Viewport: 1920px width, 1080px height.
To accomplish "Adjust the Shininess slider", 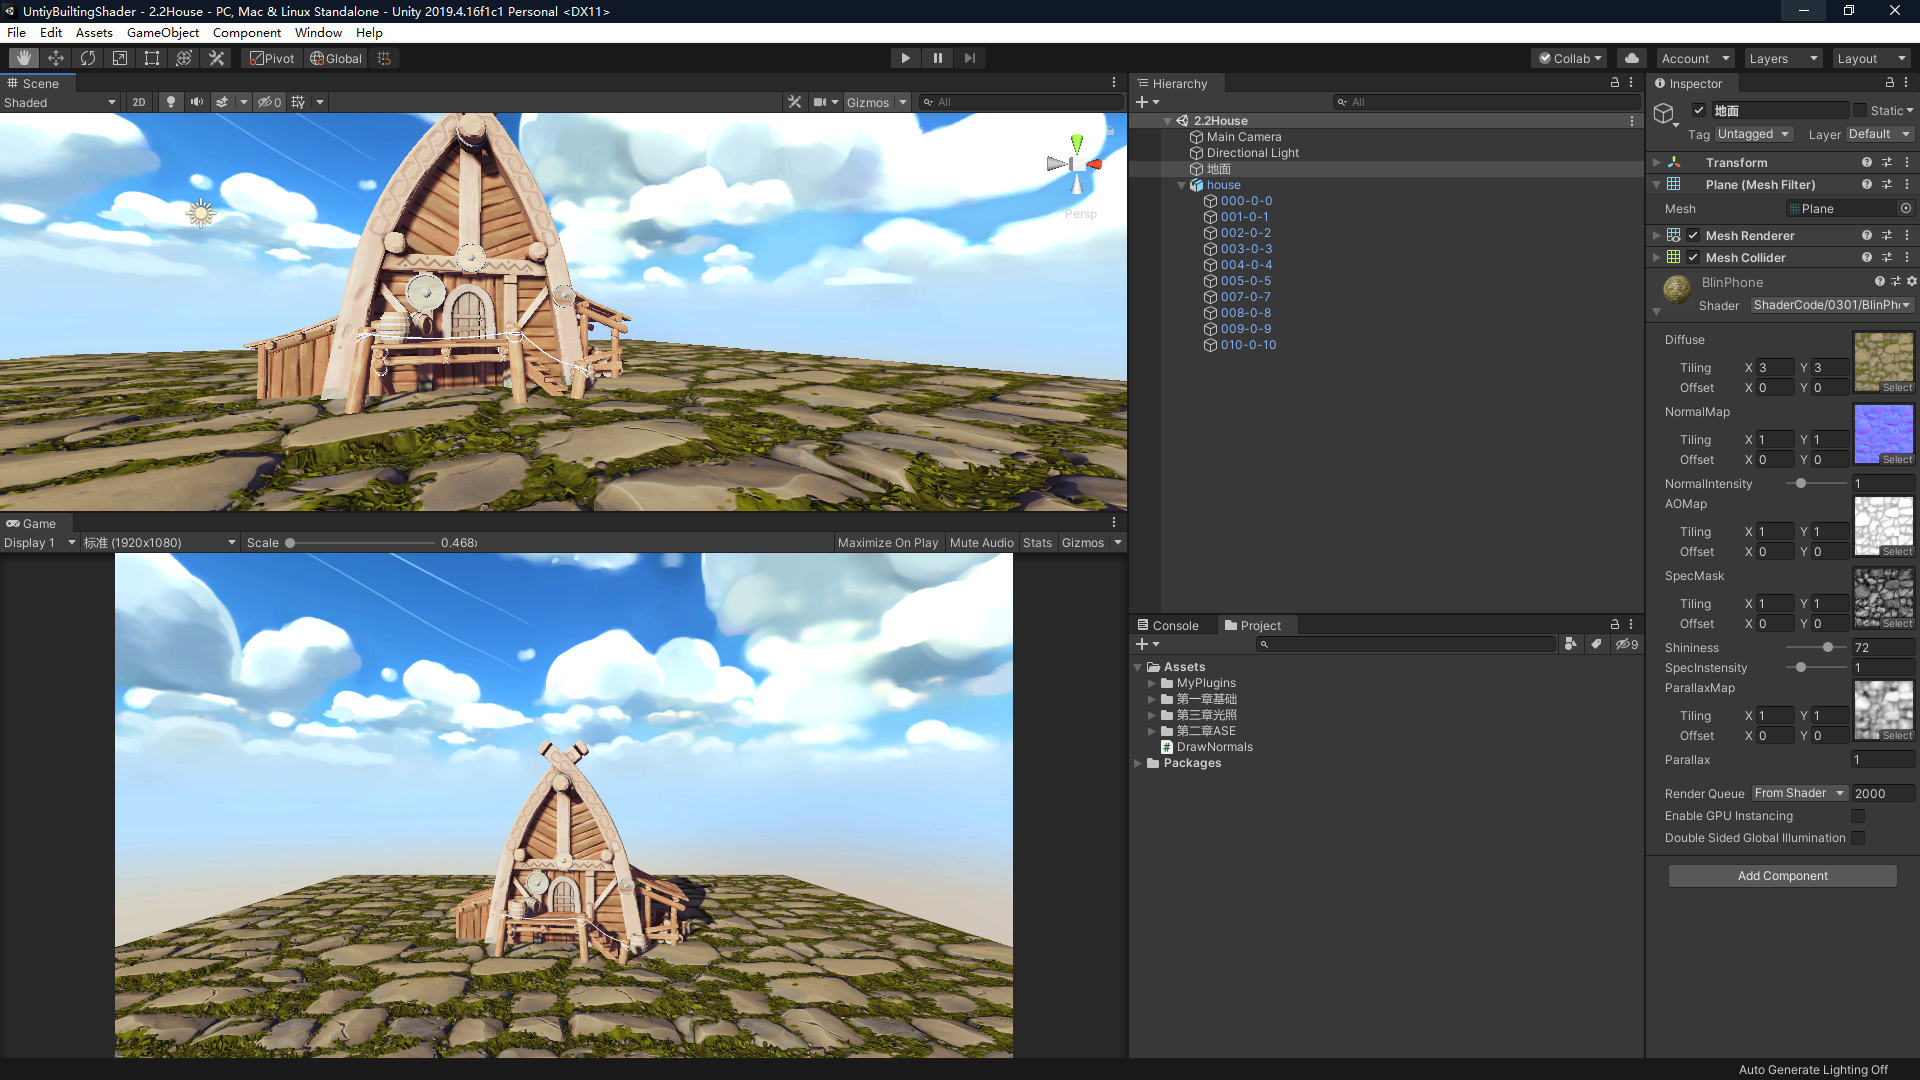I will [1827, 647].
